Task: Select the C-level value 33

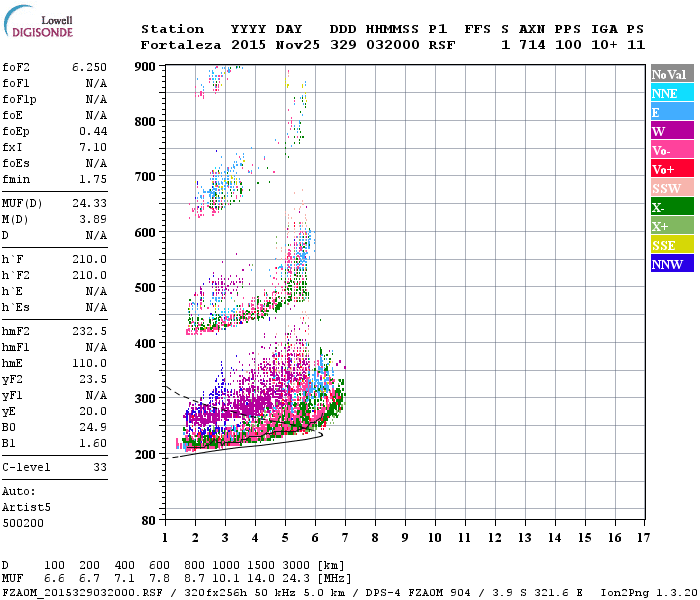Action: click(x=100, y=467)
